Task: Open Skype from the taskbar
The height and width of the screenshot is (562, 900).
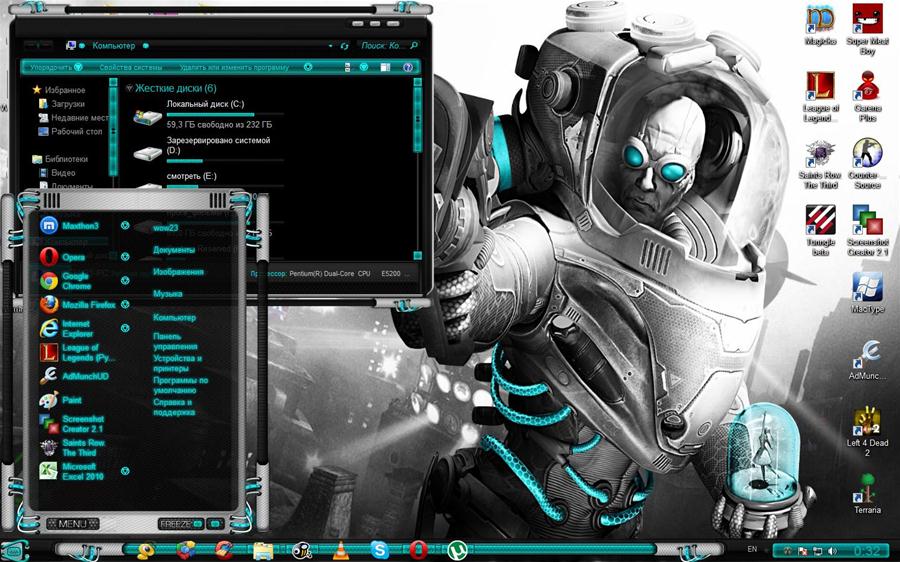Action: point(379,550)
